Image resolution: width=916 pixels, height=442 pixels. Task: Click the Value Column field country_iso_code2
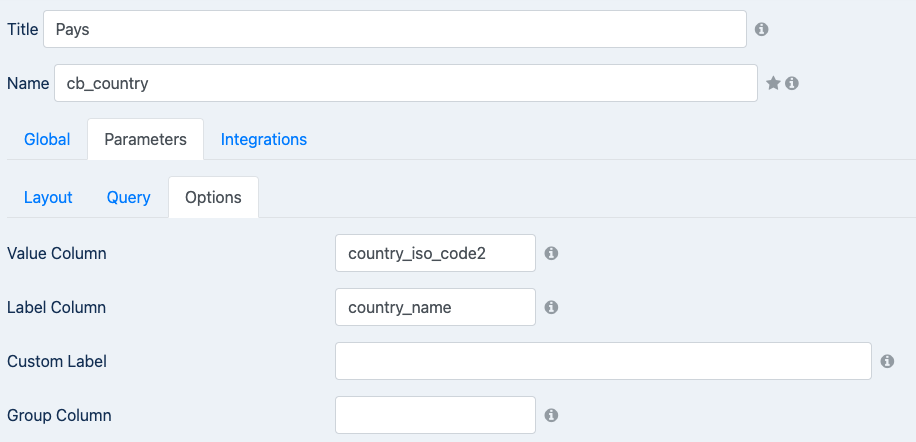click(x=435, y=253)
